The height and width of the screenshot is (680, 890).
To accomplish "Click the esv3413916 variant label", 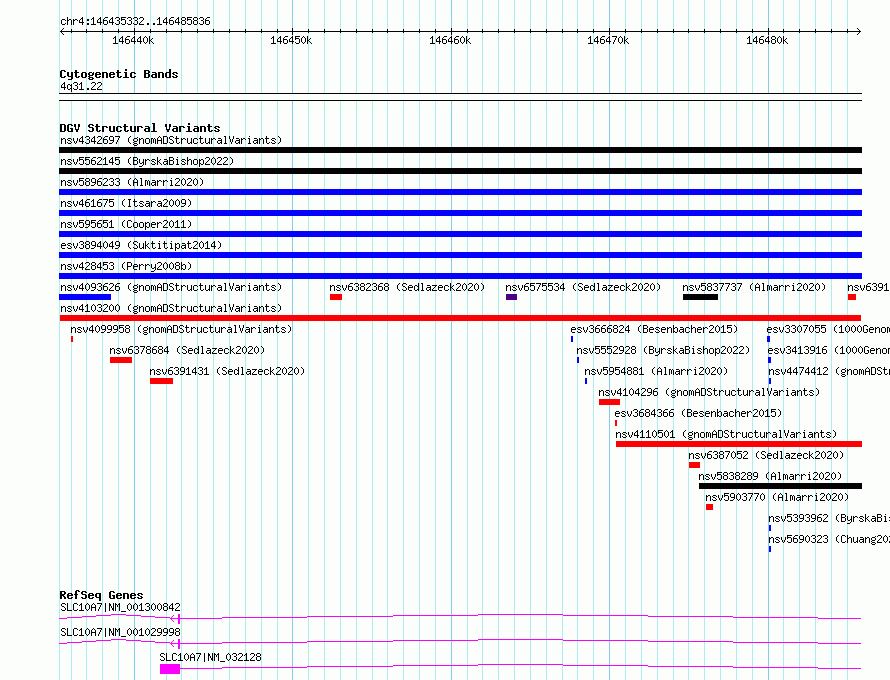I will (829, 350).
